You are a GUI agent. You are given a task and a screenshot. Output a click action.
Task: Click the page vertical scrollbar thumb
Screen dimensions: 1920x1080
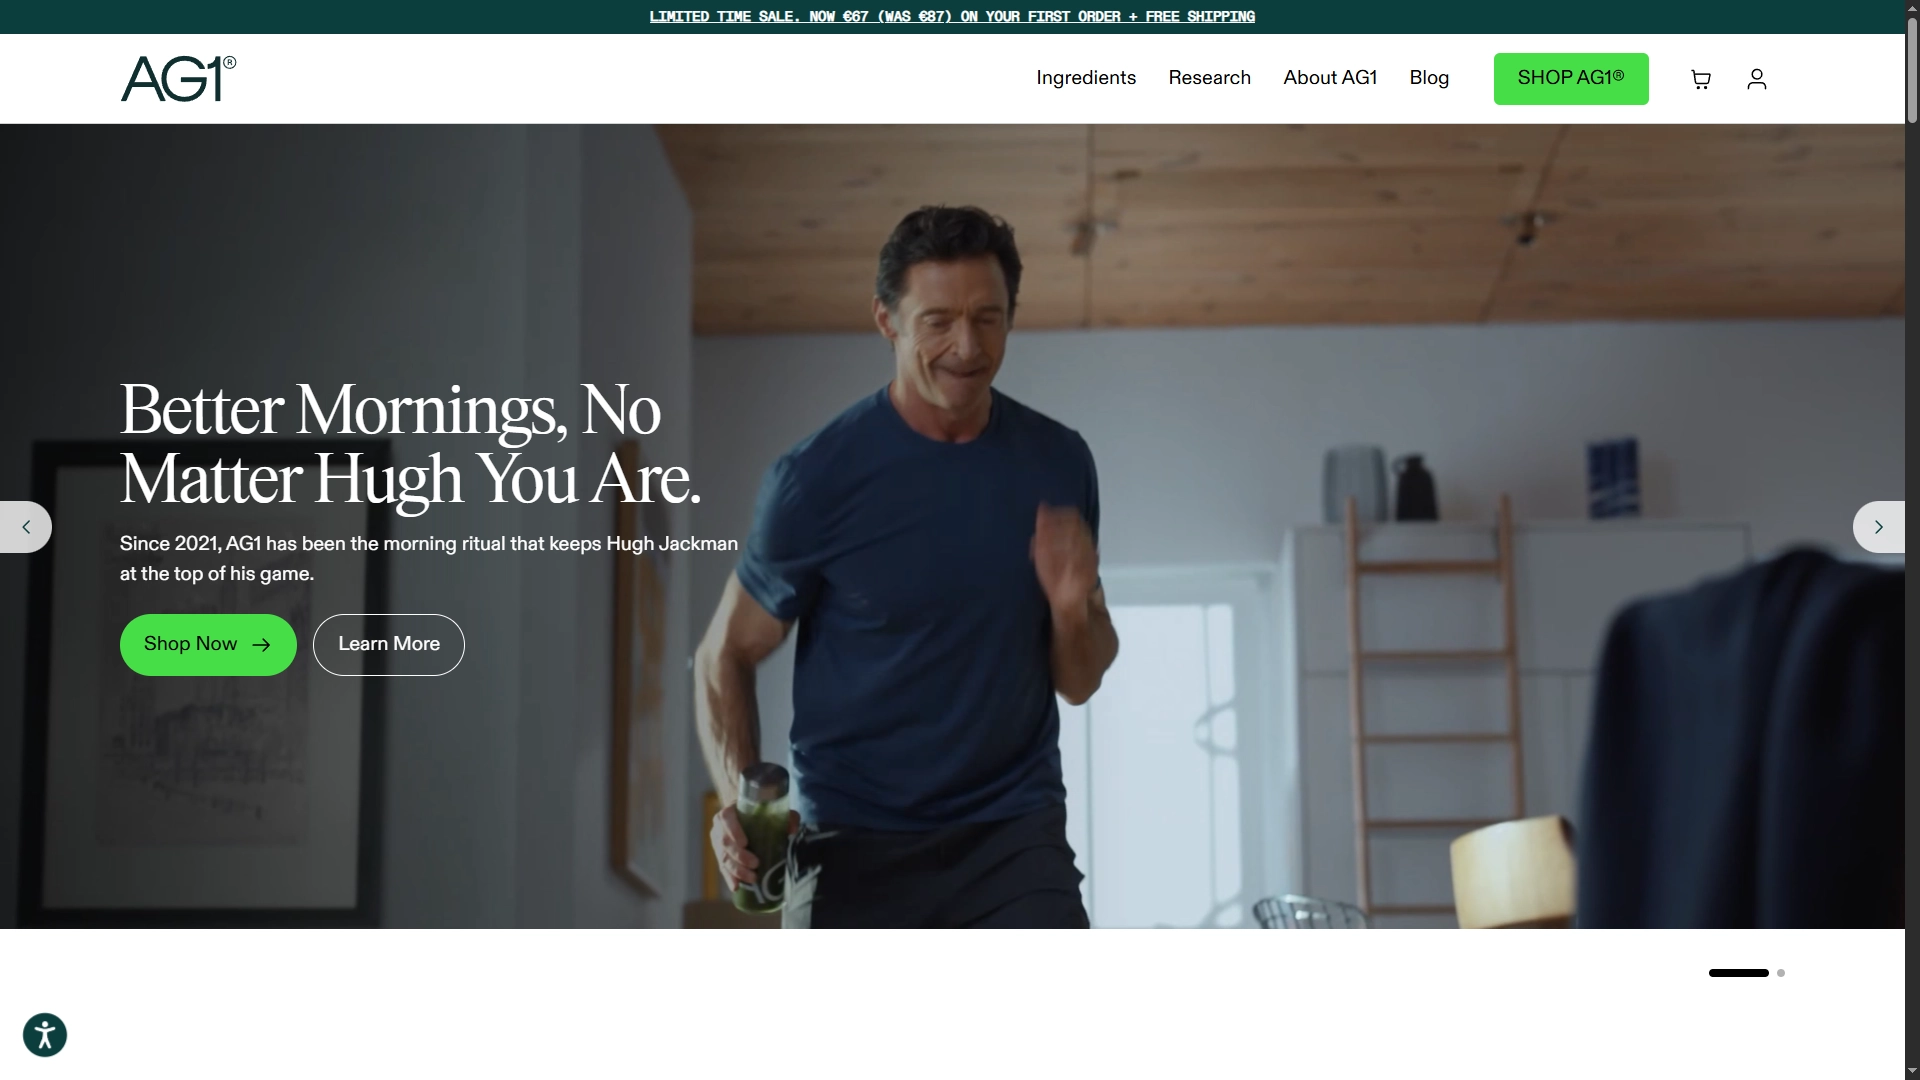click(x=1912, y=70)
